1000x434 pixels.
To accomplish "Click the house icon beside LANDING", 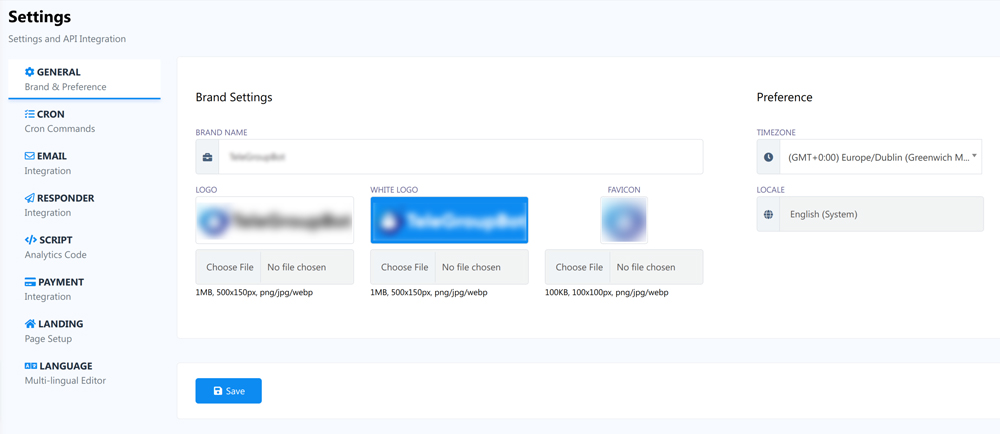I will tap(30, 324).
